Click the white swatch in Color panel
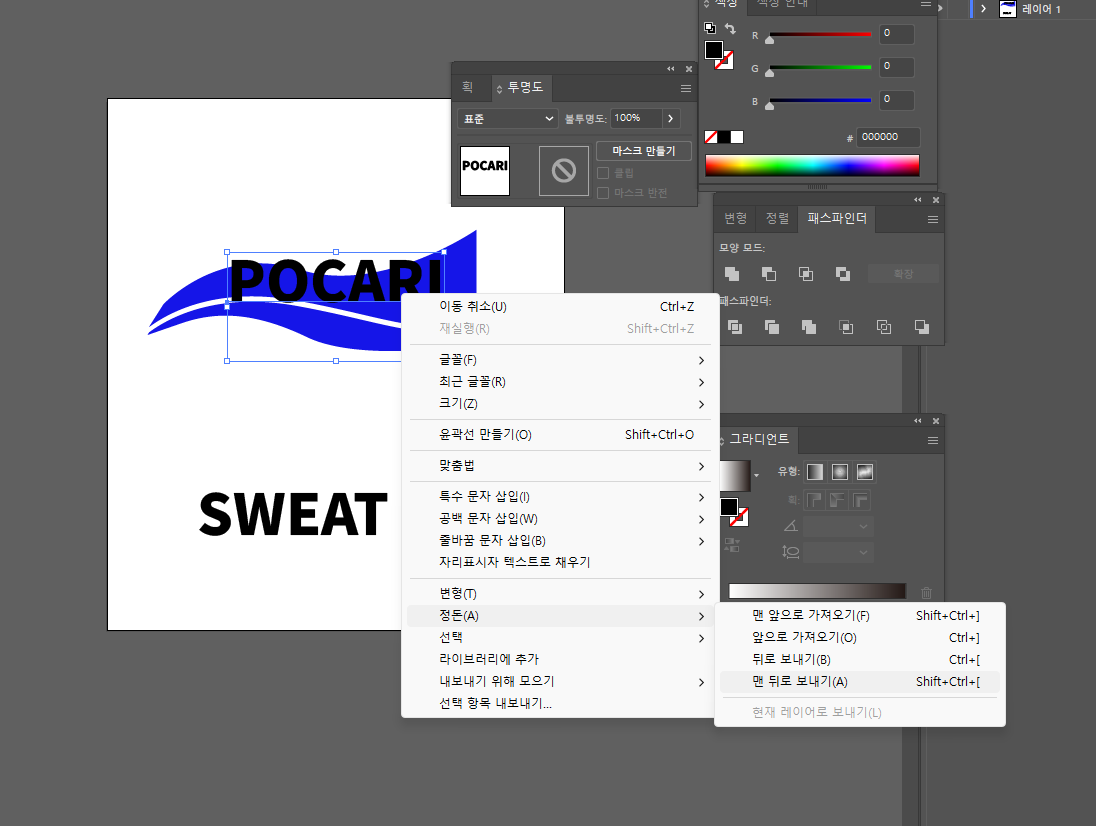The width and height of the screenshot is (1096, 826). point(737,137)
